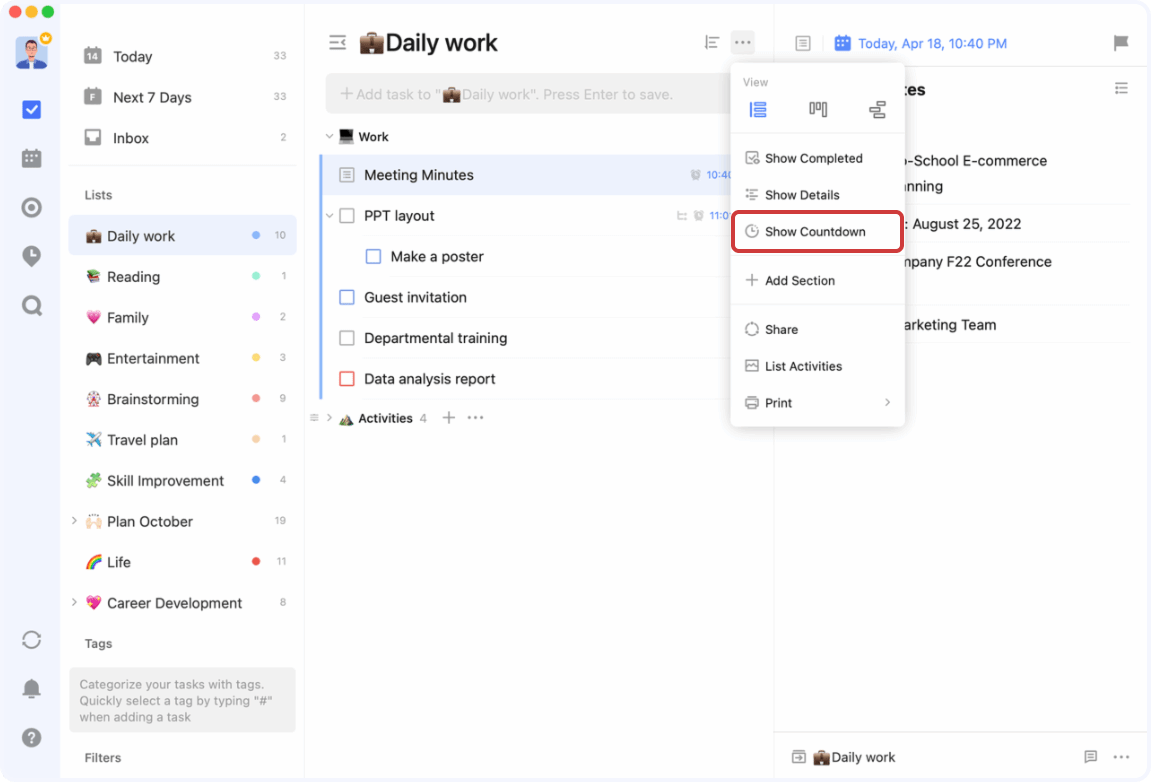
Task: Click the sync icon in sidebar
Action: pos(31,640)
